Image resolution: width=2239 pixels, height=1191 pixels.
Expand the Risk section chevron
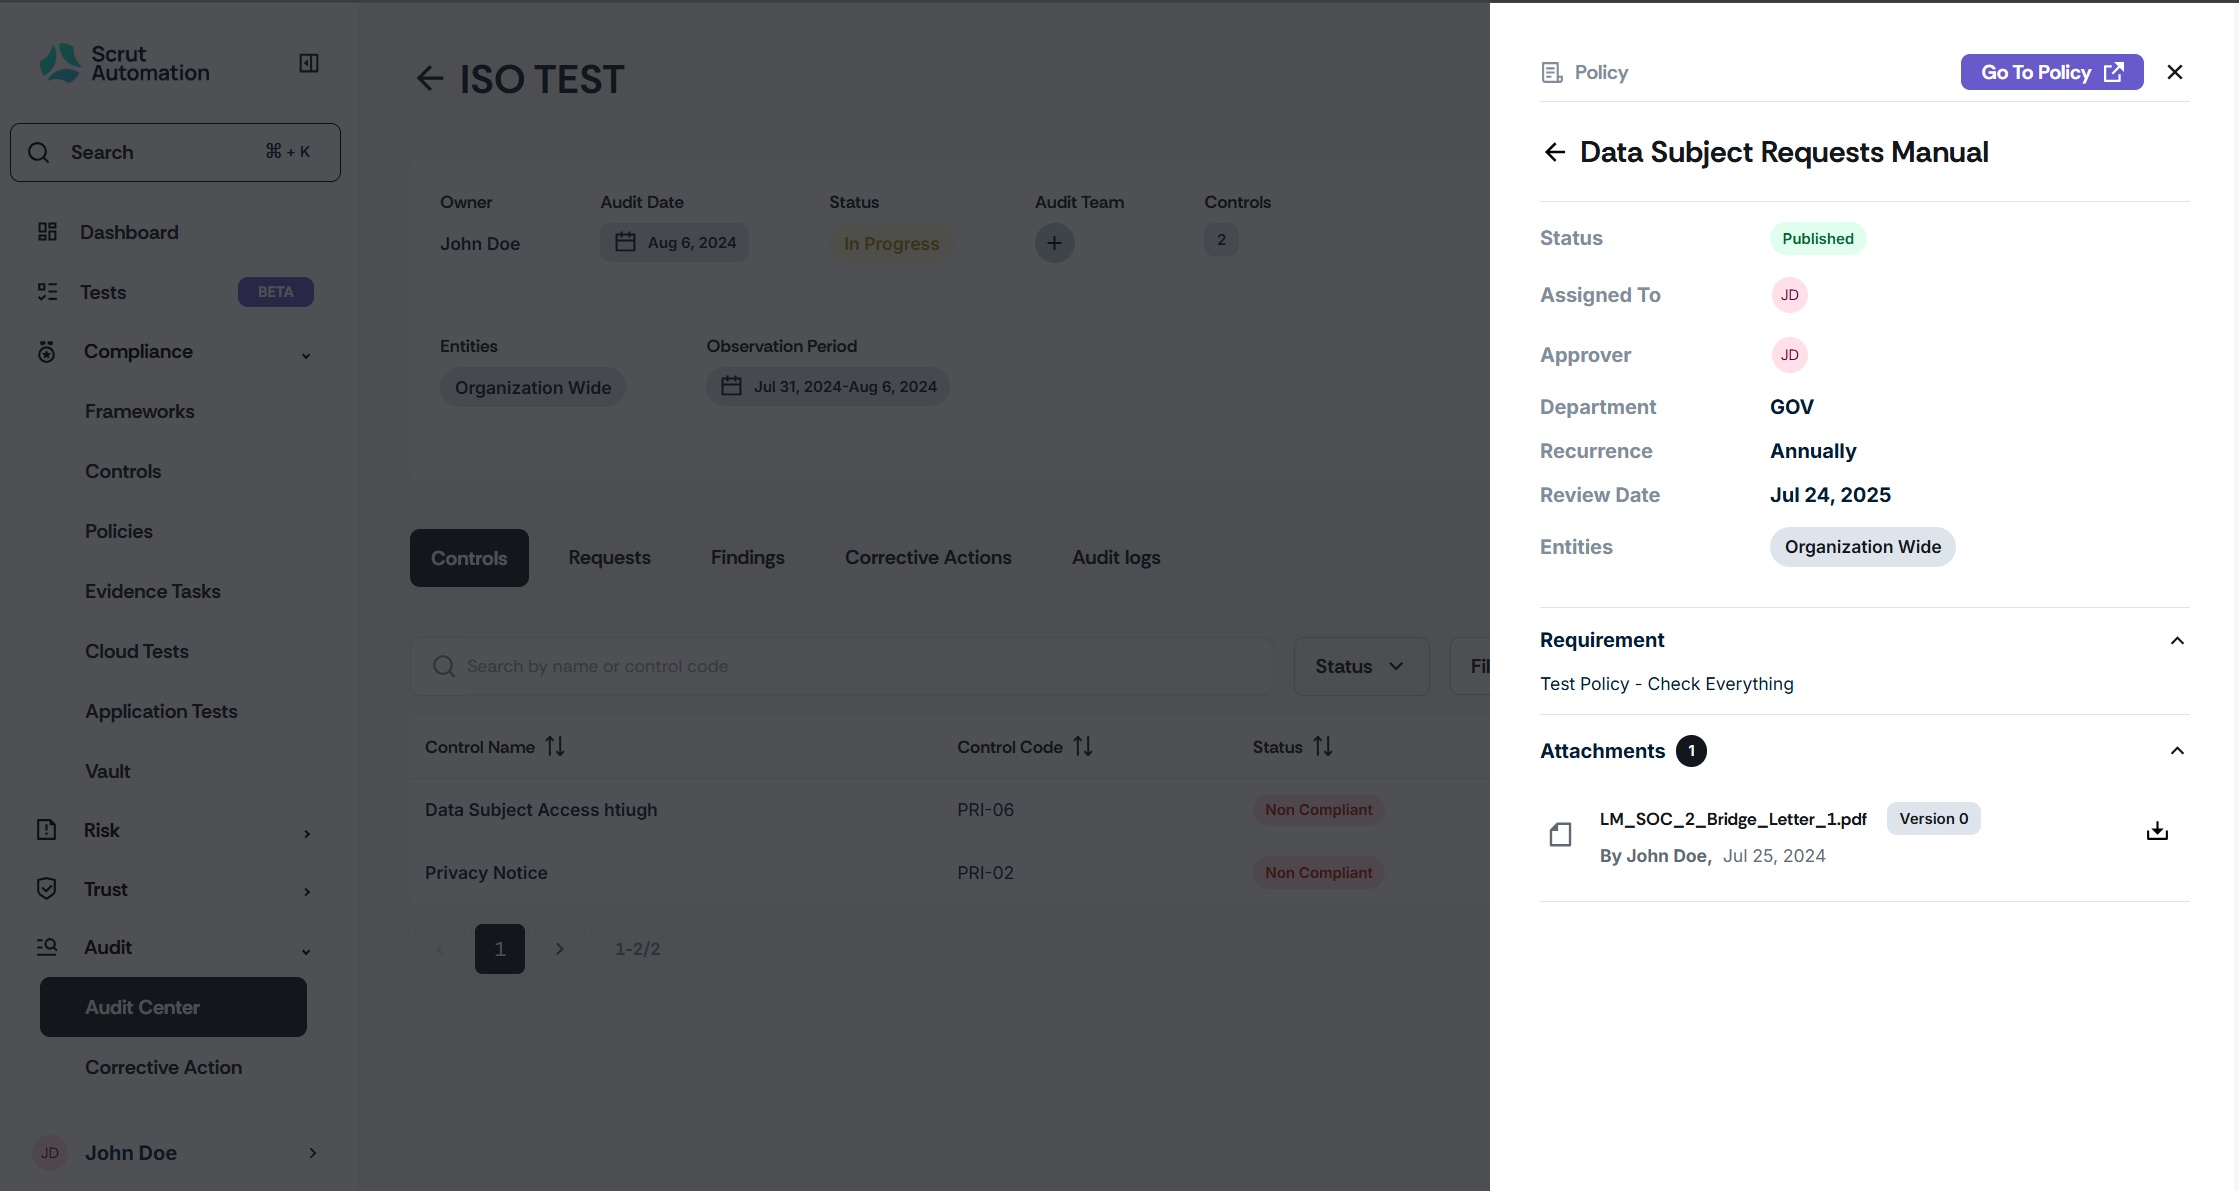tap(307, 833)
